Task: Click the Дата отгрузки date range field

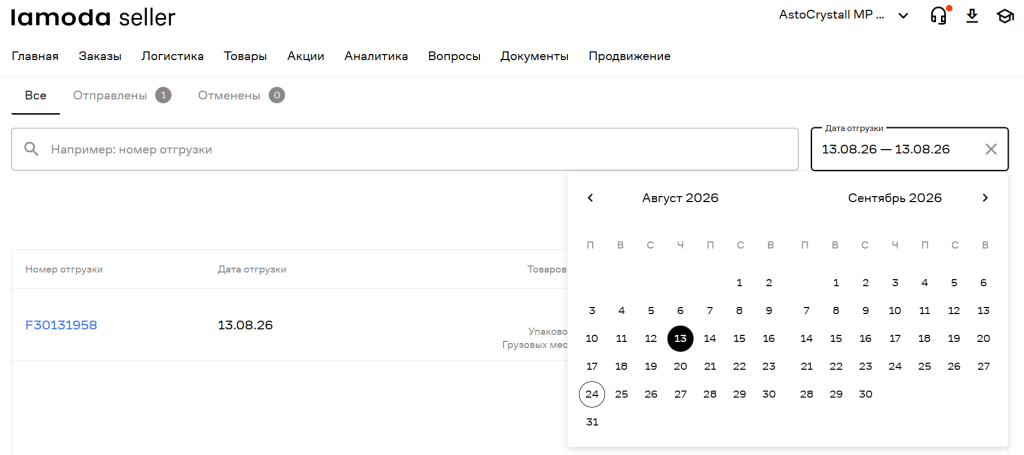Action: [910, 149]
